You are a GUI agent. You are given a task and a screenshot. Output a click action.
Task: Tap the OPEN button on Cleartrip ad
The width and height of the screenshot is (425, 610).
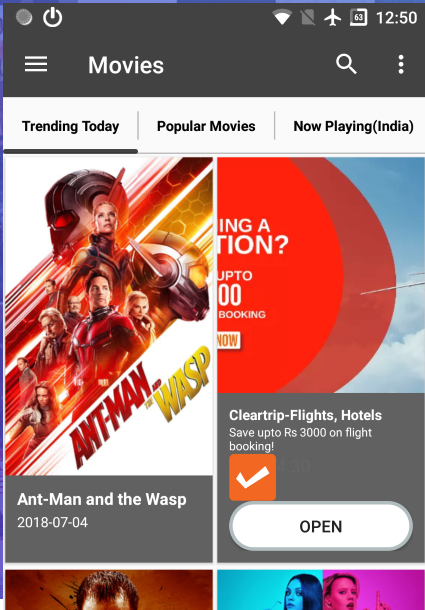click(x=321, y=526)
